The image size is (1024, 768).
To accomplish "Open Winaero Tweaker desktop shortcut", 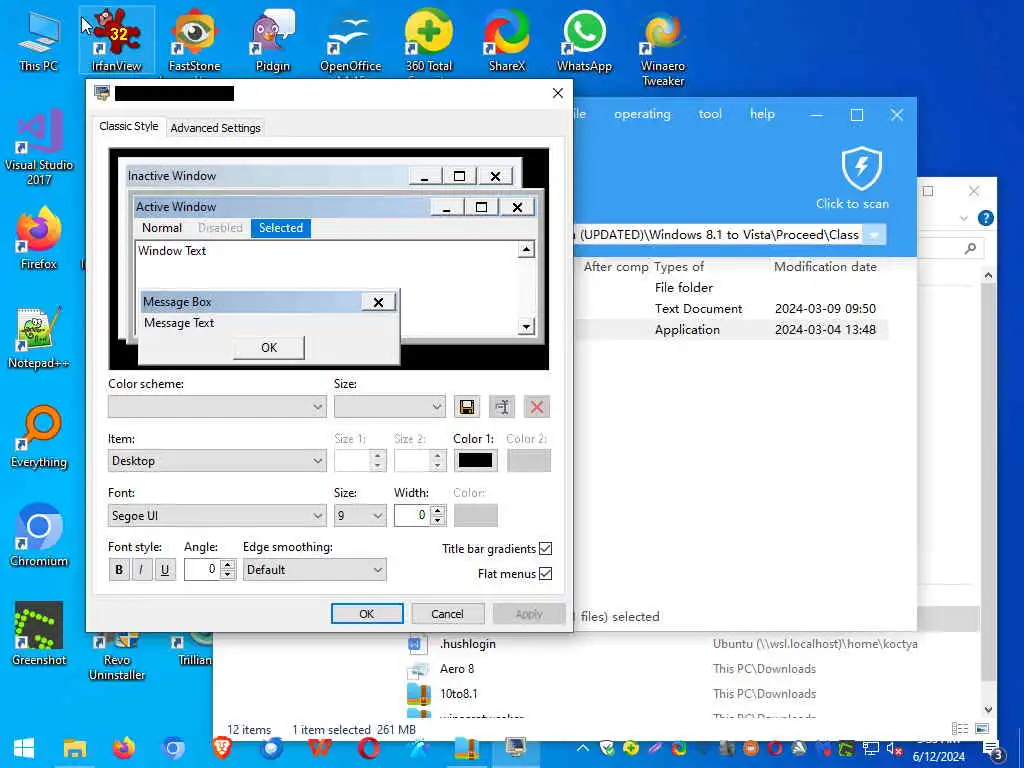I will 663,48.
